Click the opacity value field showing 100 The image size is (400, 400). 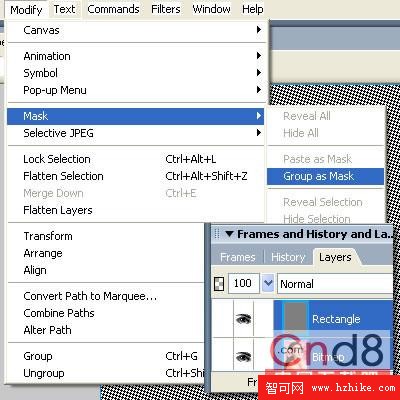tap(243, 284)
